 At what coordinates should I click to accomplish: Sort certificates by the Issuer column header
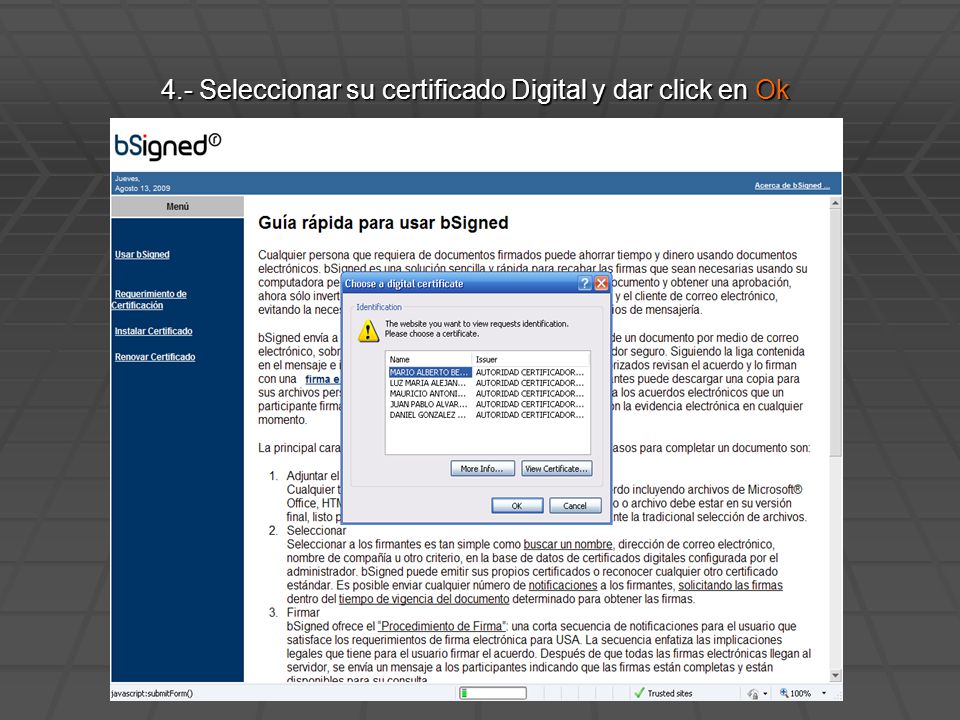tap(530, 359)
